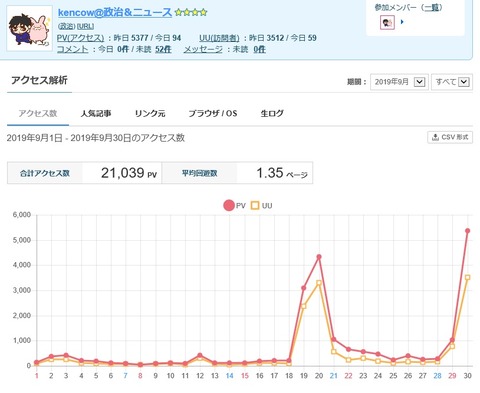
Task: Click the 政治 category link
Action: pyautogui.click(x=66, y=26)
